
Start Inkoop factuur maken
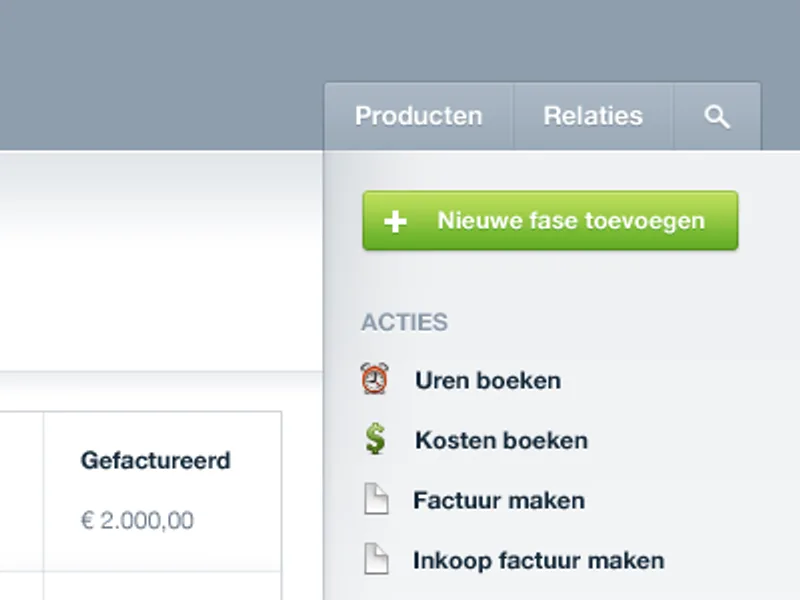[539, 561]
